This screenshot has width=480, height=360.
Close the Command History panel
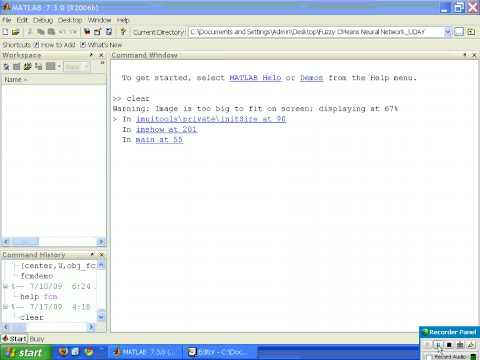click(102, 254)
